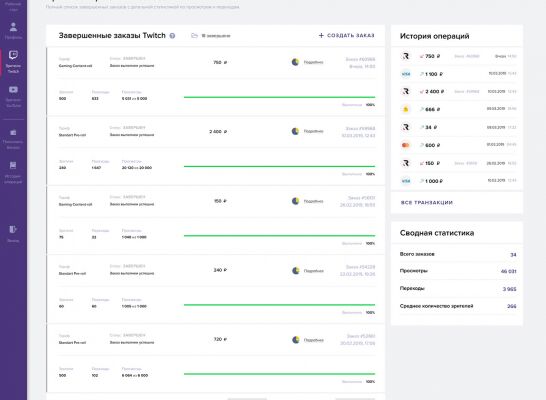Click Всего заказов value 34
Image resolution: width=546 pixels, height=400 pixels.
click(x=513, y=255)
